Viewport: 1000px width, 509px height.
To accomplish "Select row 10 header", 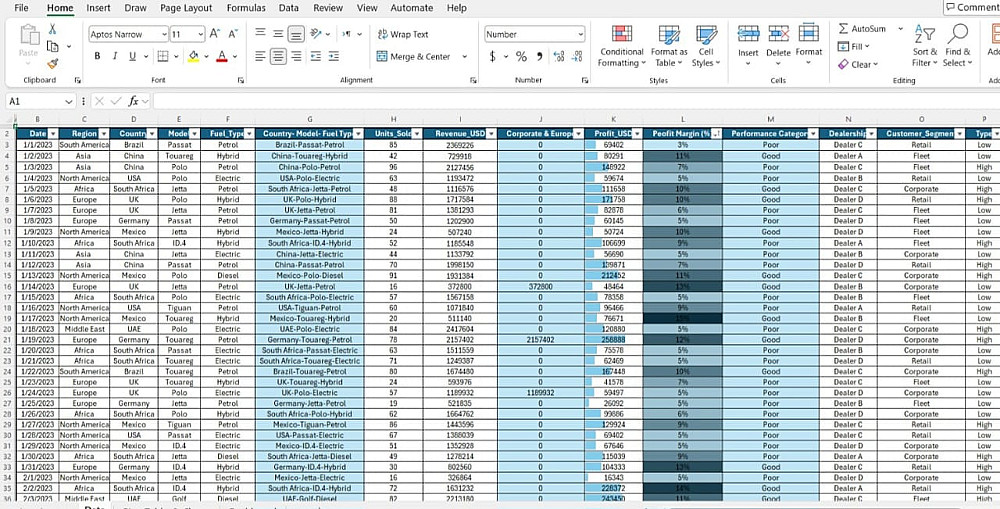I will click(x=6, y=221).
